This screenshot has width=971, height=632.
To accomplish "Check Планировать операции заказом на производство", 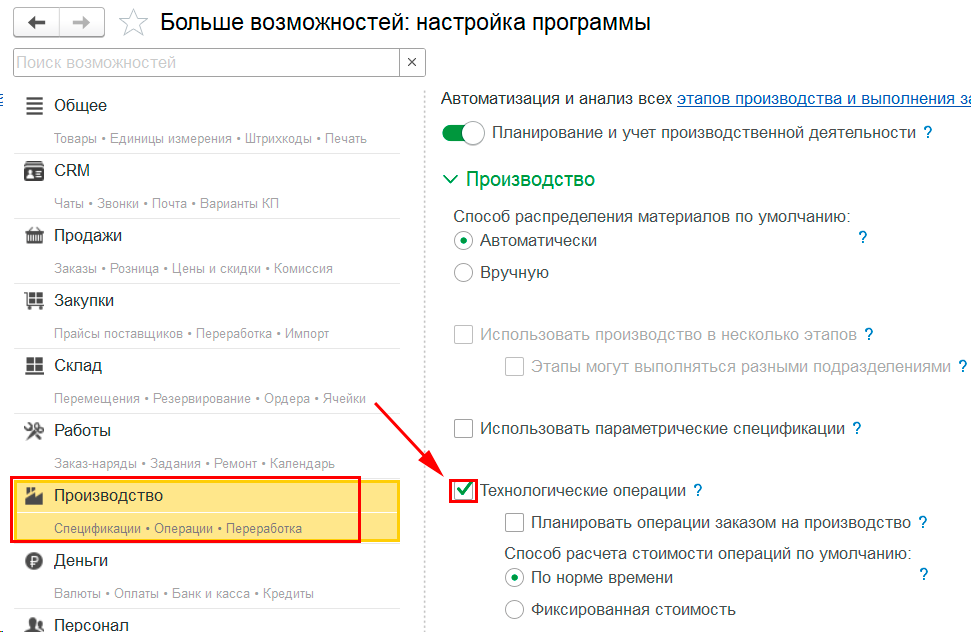I will click(514, 522).
